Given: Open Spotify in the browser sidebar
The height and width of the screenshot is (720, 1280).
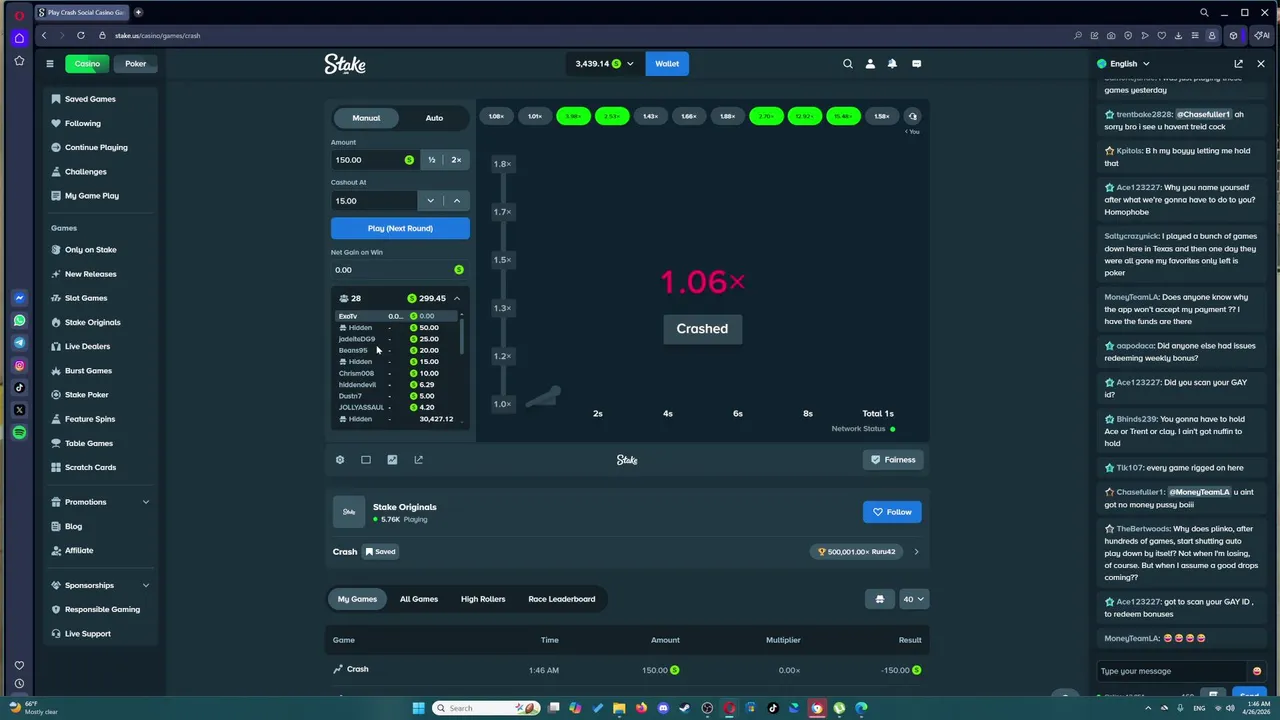Looking at the screenshot, I should click(19, 433).
